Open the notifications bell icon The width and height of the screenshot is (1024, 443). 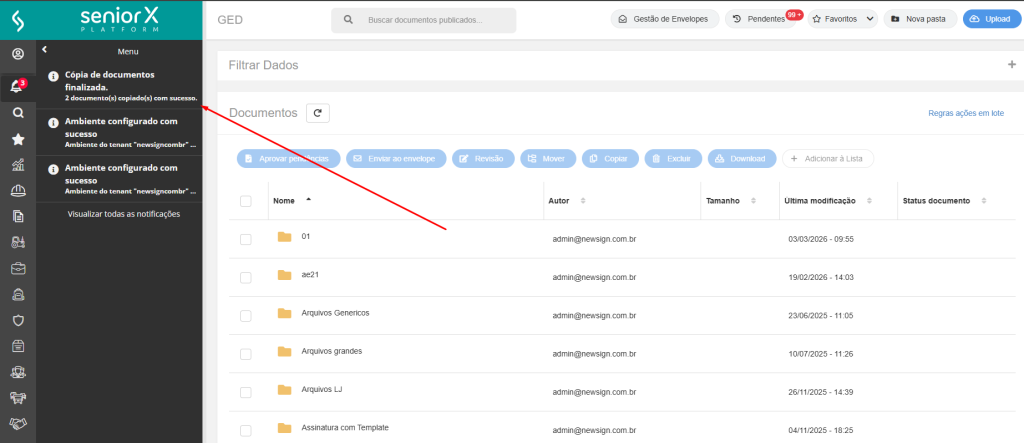click(17, 87)
